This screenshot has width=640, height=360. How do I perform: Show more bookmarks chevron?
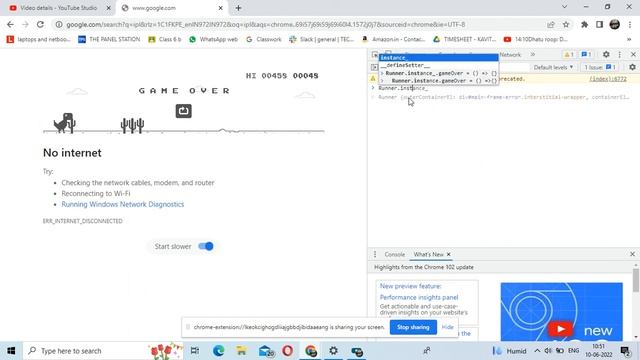[629, 39]
